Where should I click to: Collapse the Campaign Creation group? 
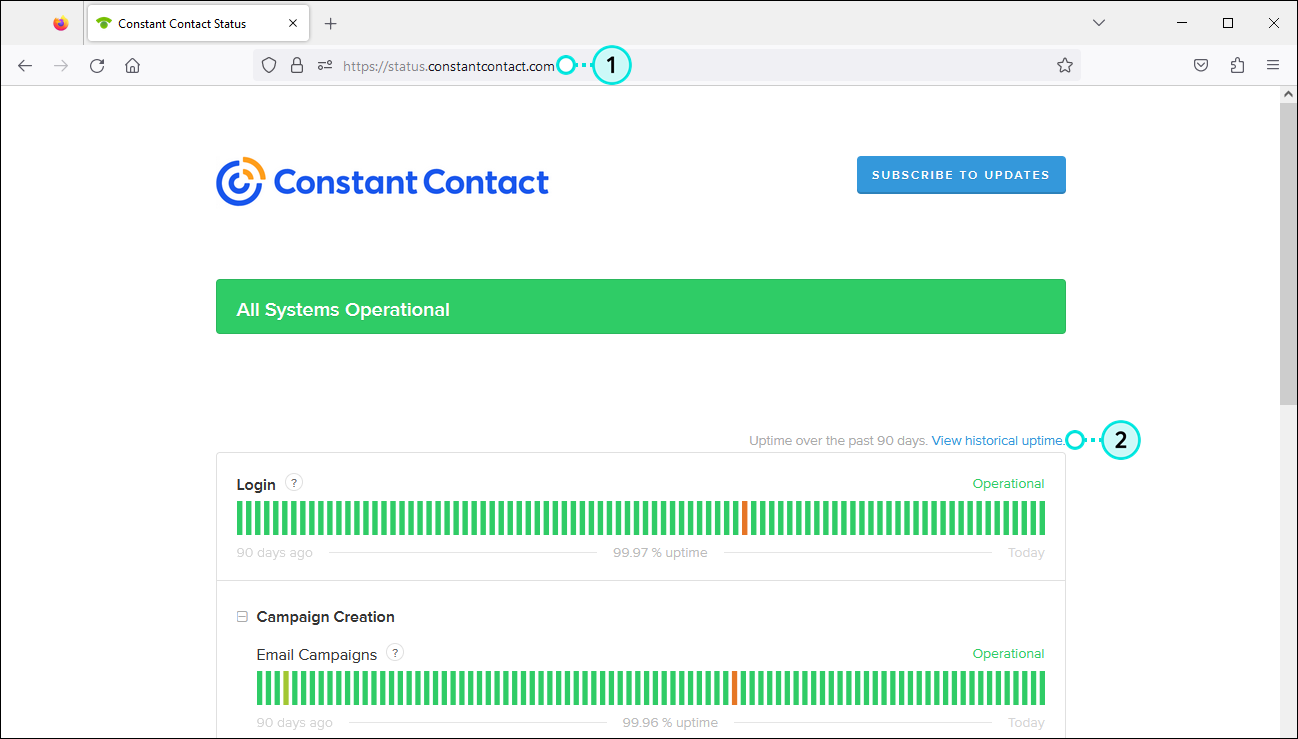tap(242, 617)
